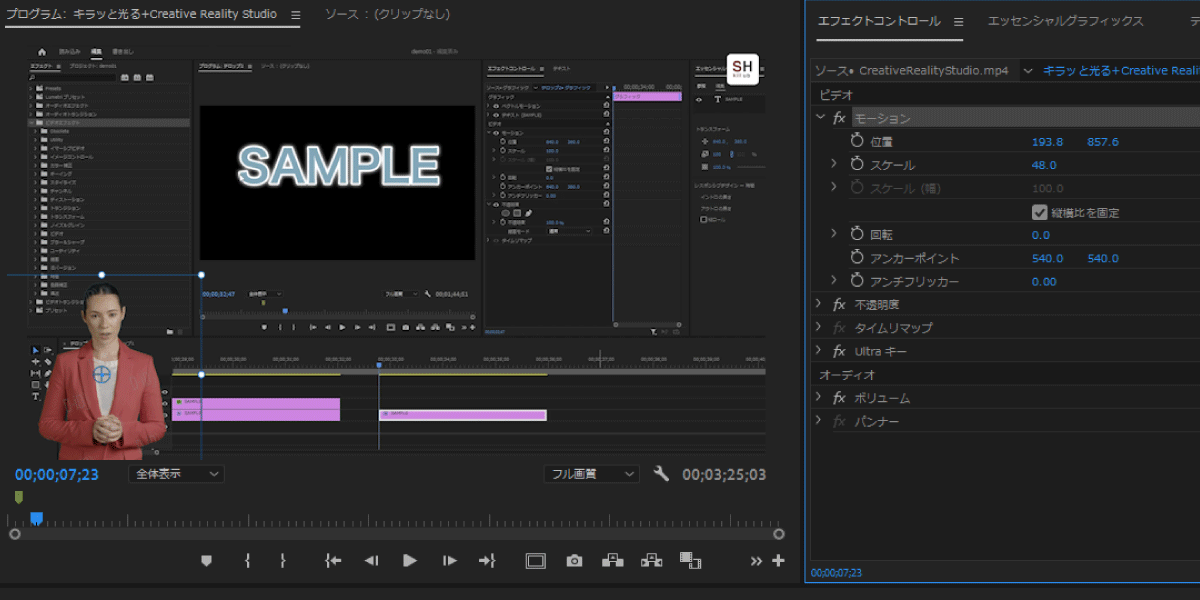Open the 全体表示 zoom level dropdown
The height and width of the screenshot is (600, 1200).
(x=176, y=474)
